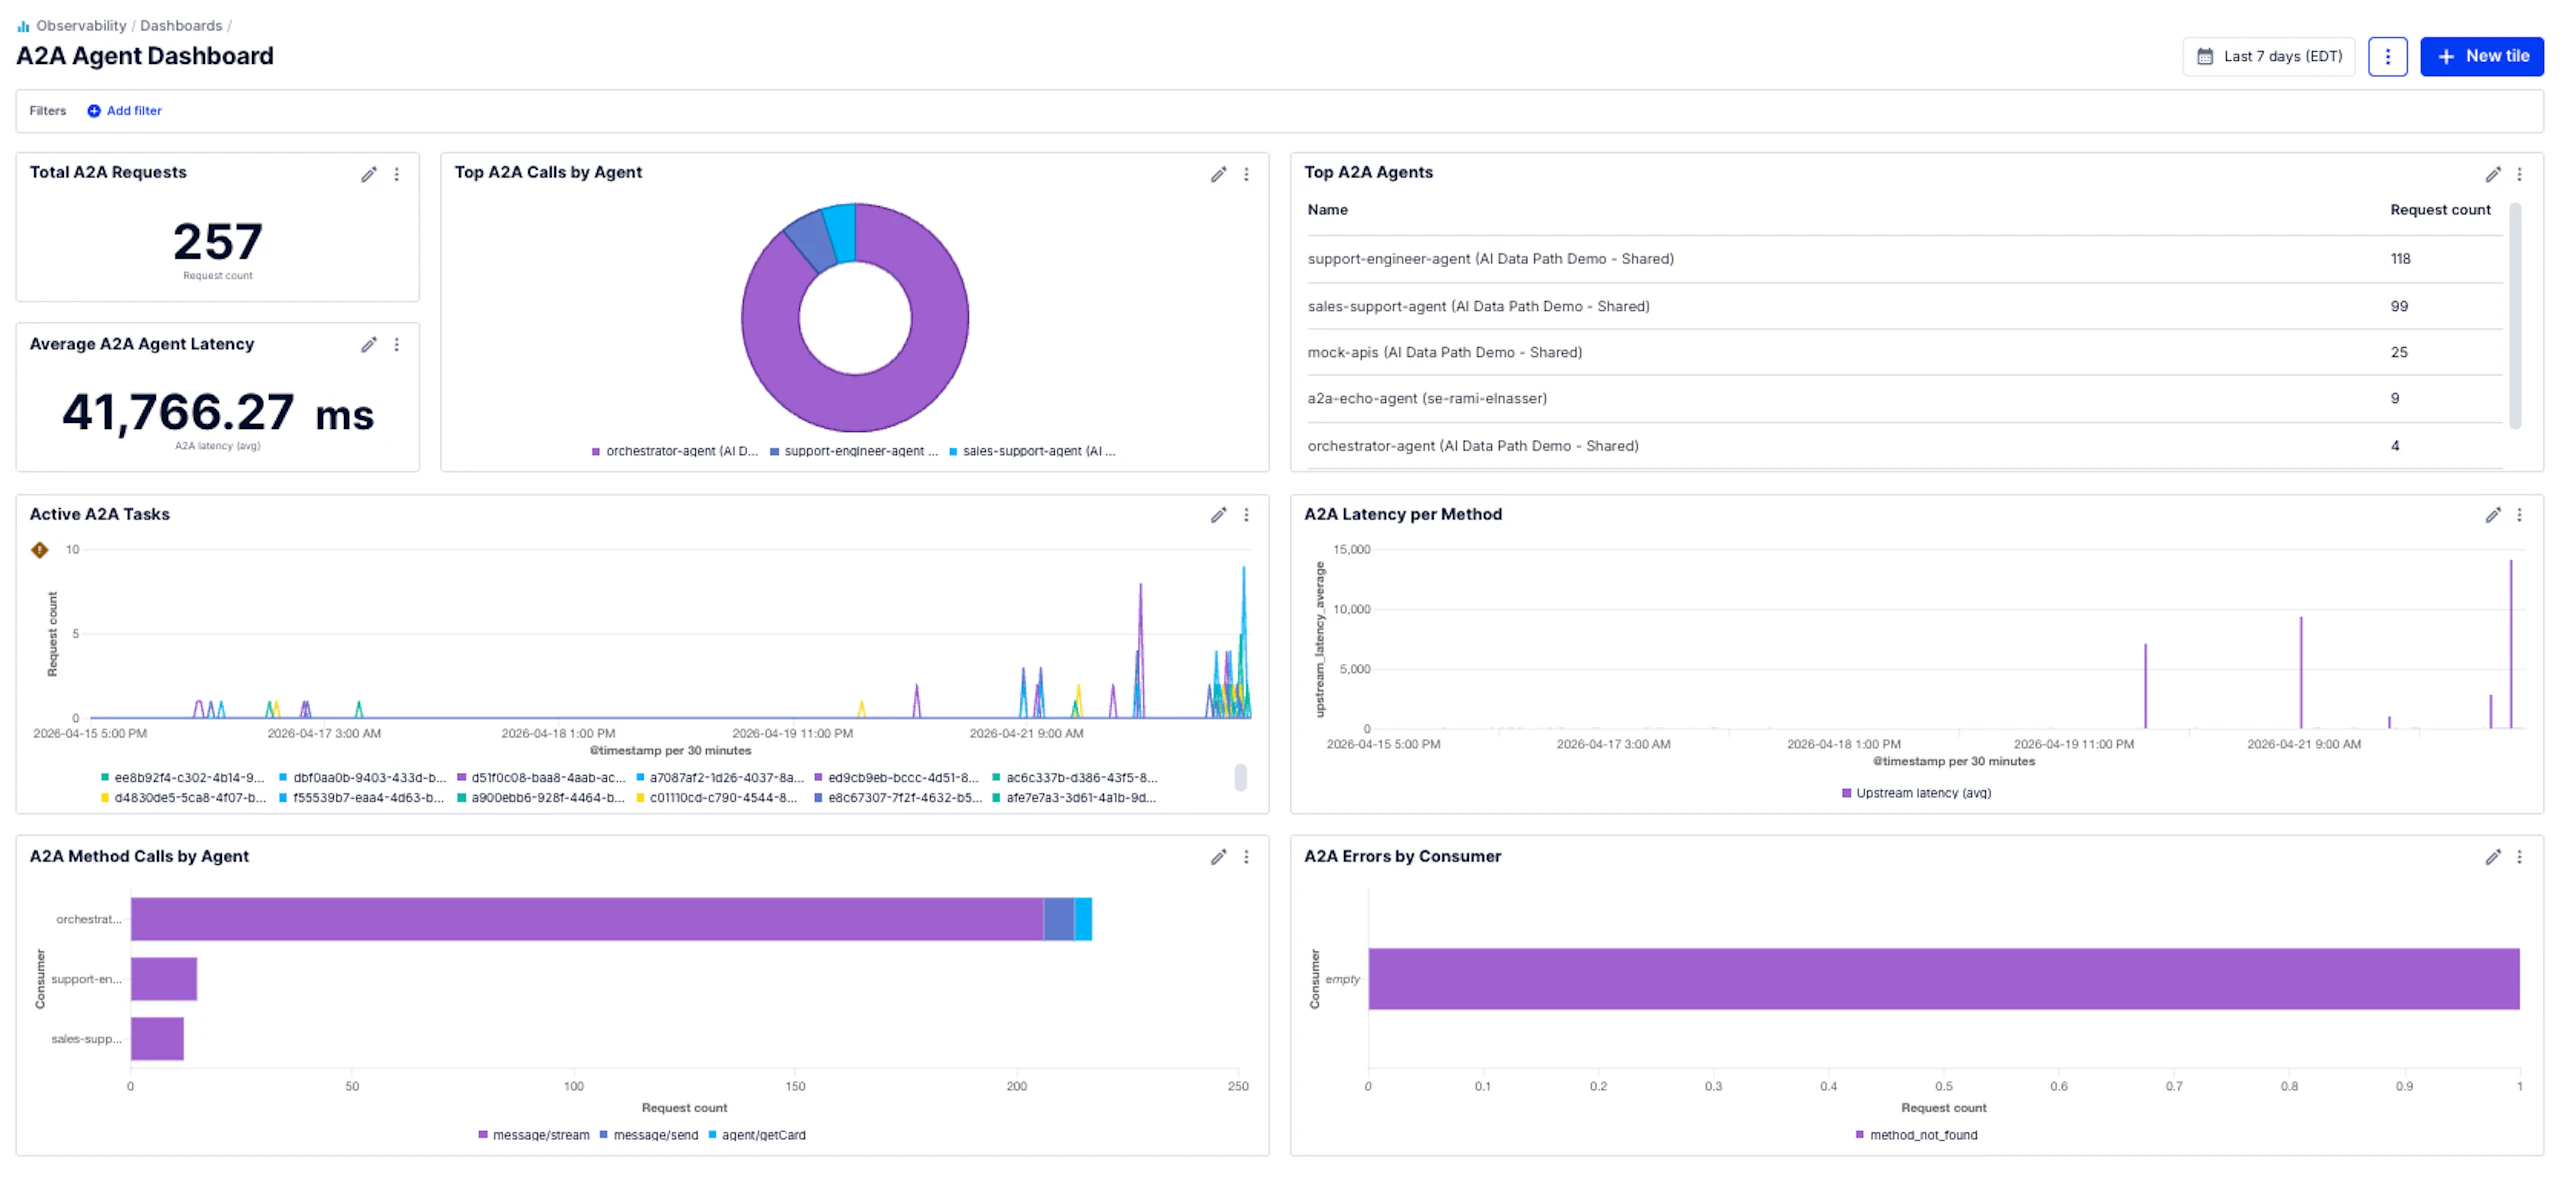Screen dimensions: 2560x1178
Task: Click the New tile button
Action: click(x=2480, y=57)
